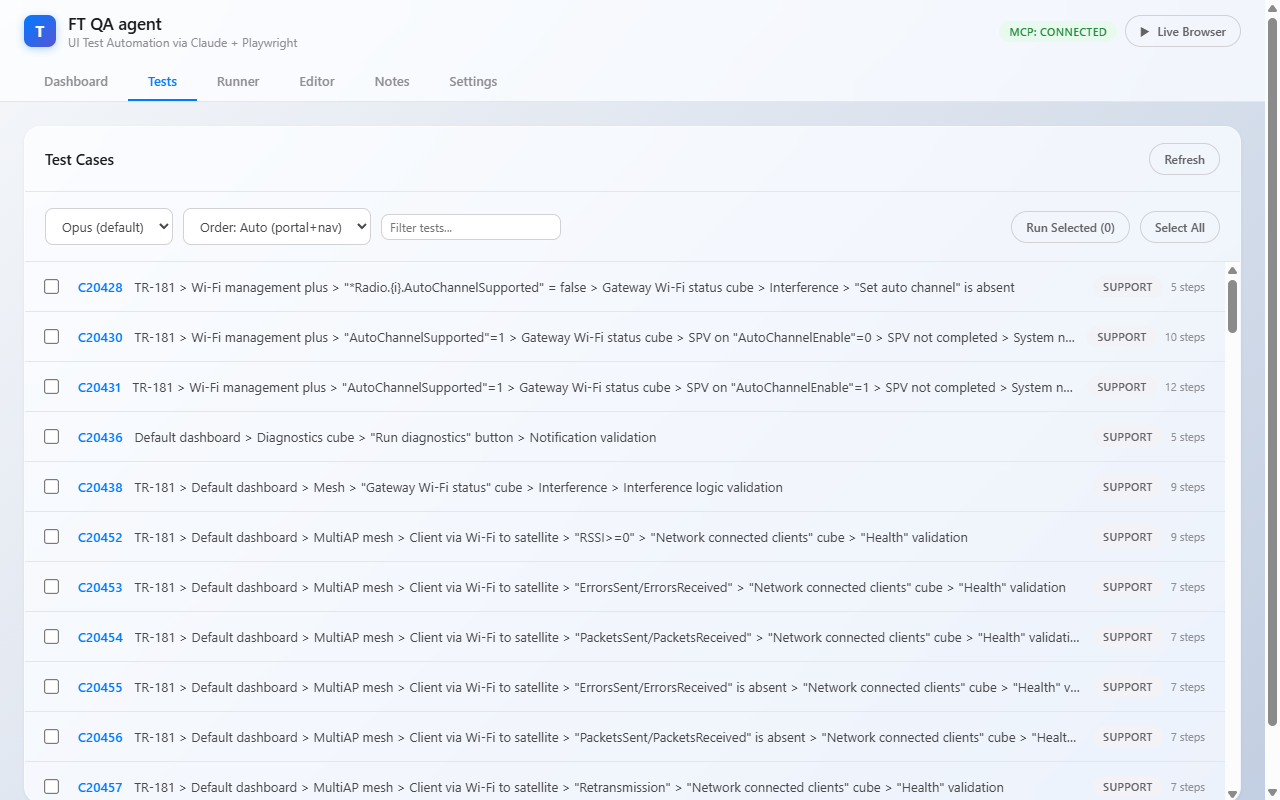Click the test list scroll down arrow
This screenshot has height=800, width=1280.
pos(1232,794)
